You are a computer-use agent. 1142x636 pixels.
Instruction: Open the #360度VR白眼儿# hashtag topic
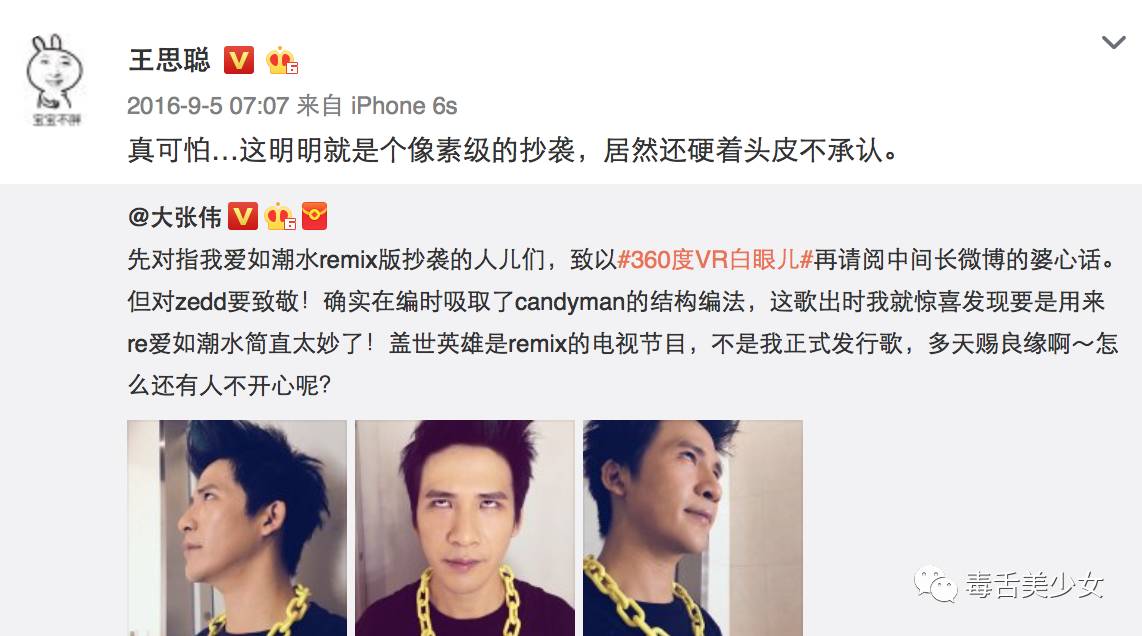point(715,259)
